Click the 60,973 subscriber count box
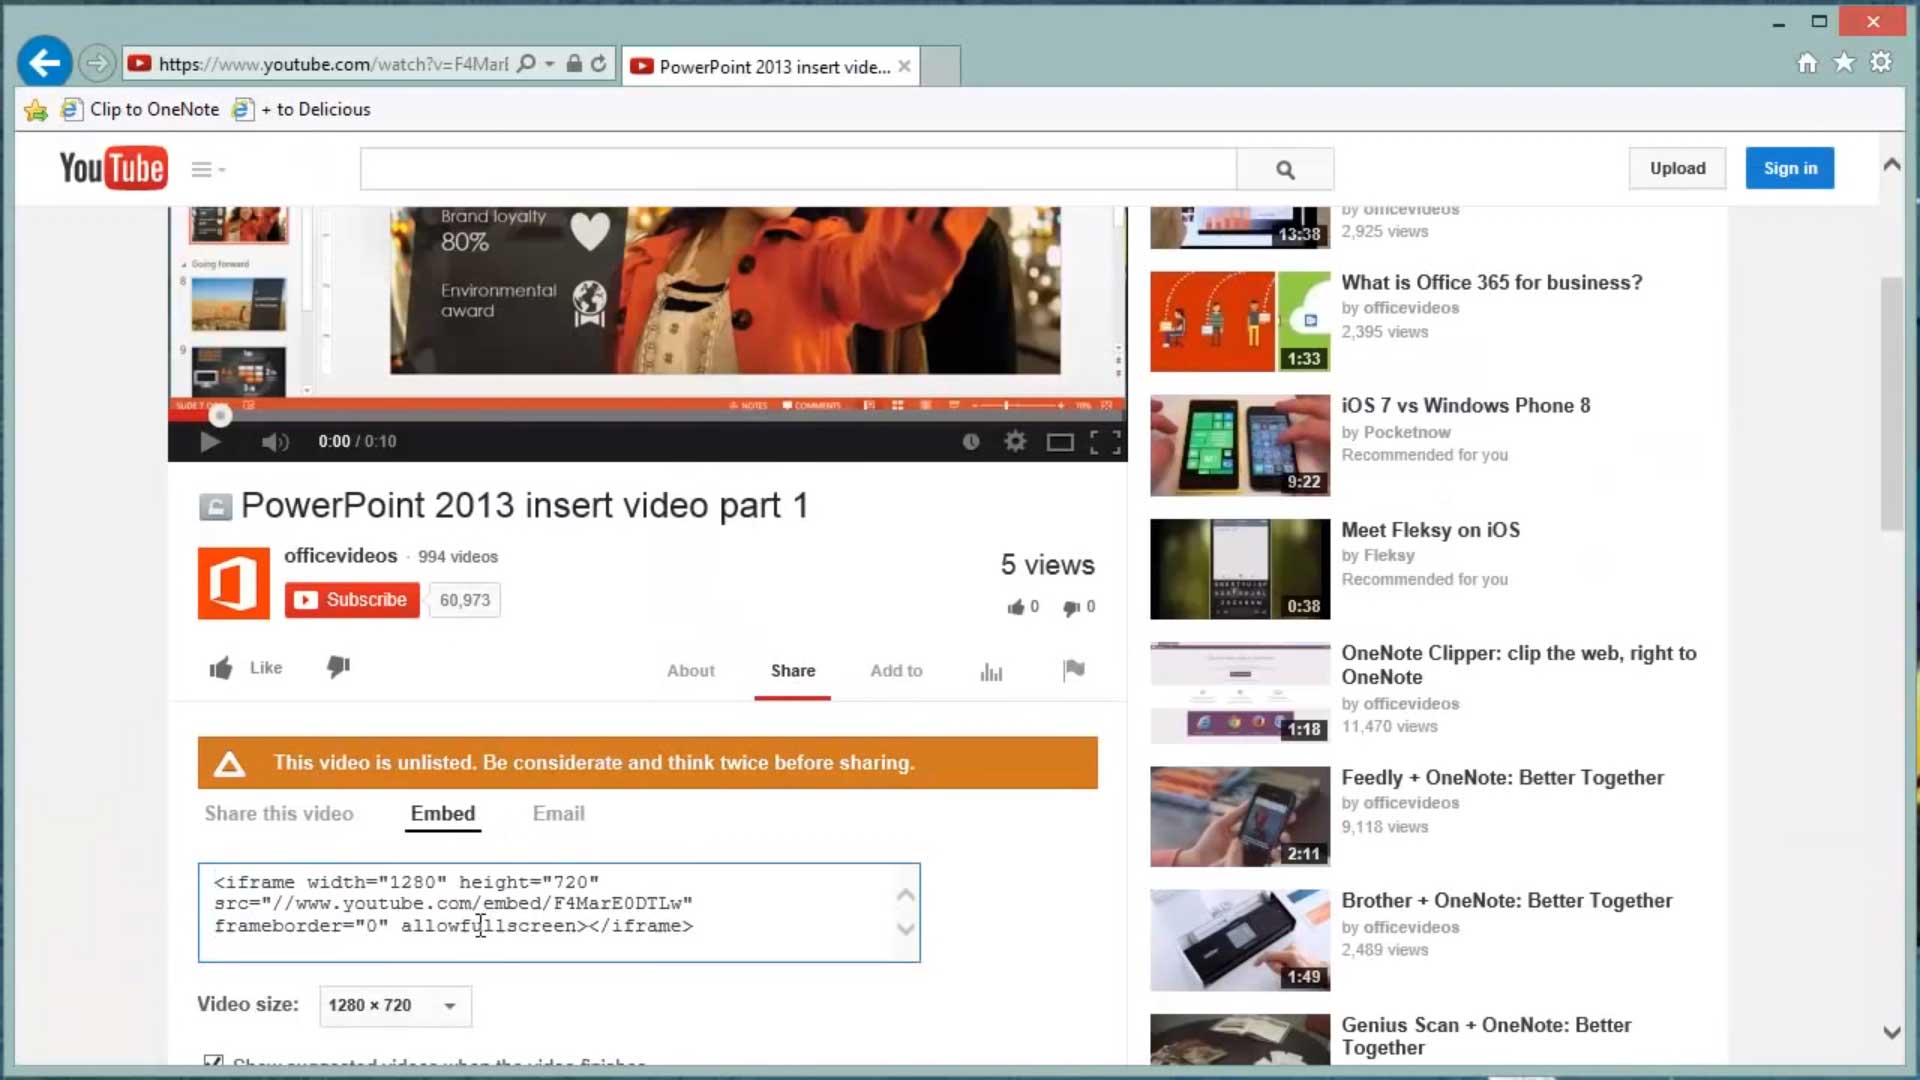The height and width of the screenshot is (1080, 1920). [465, 600]
